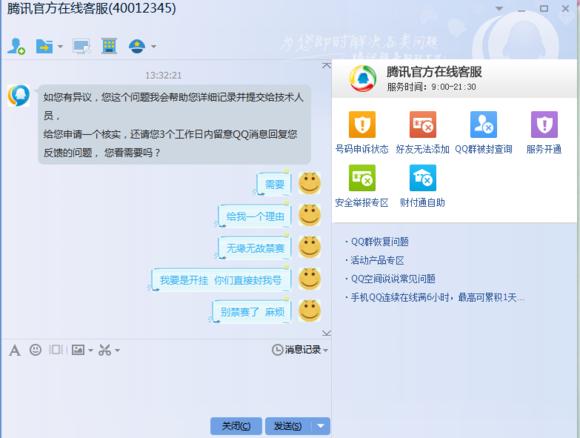Open the send options dropdown arrow
Screen dimensions: 580x438
321,426
